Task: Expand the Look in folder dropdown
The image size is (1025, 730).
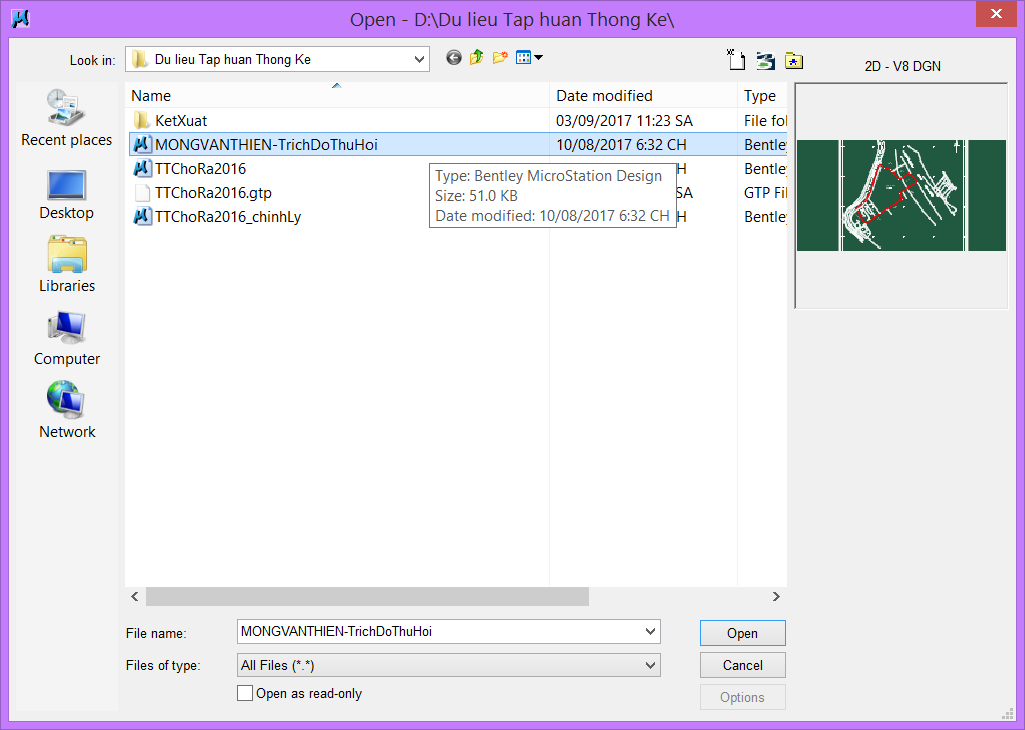Action: 419,59
